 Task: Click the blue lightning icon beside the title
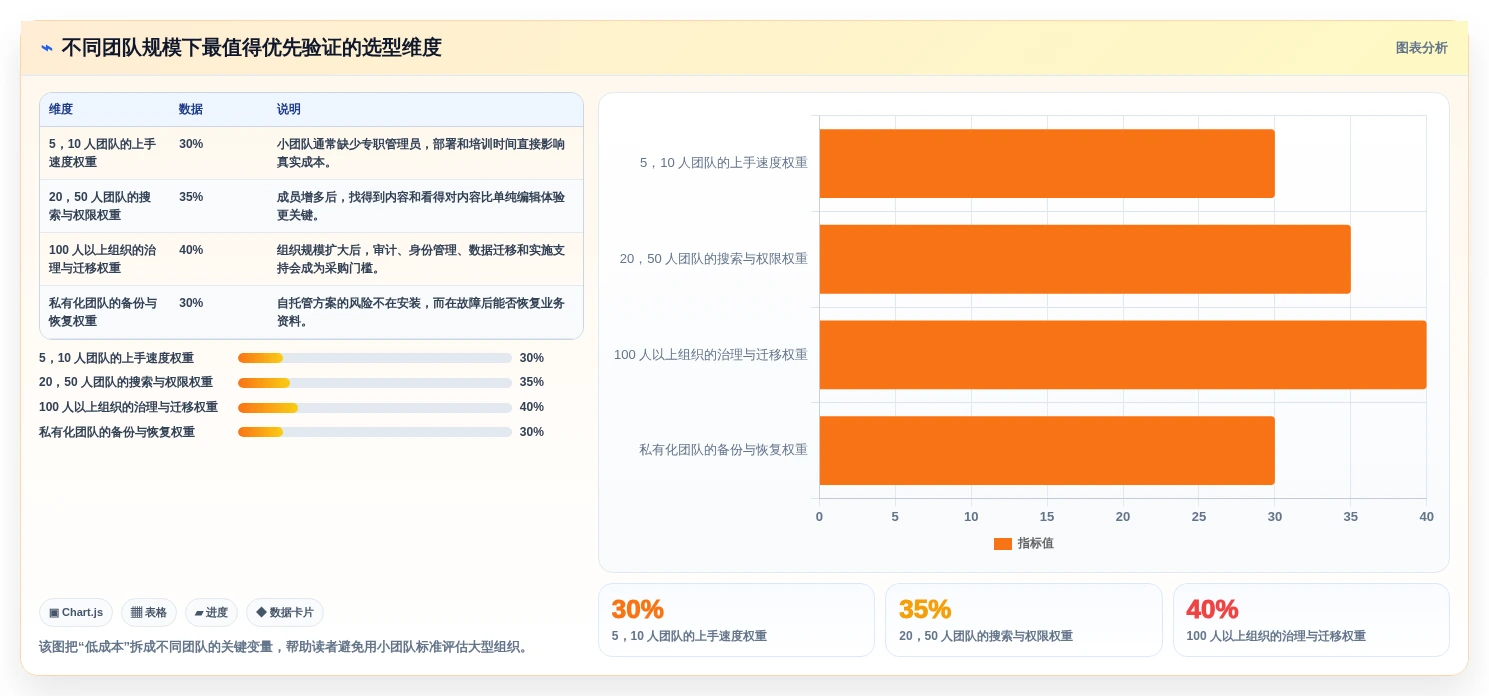click(47, 48)
